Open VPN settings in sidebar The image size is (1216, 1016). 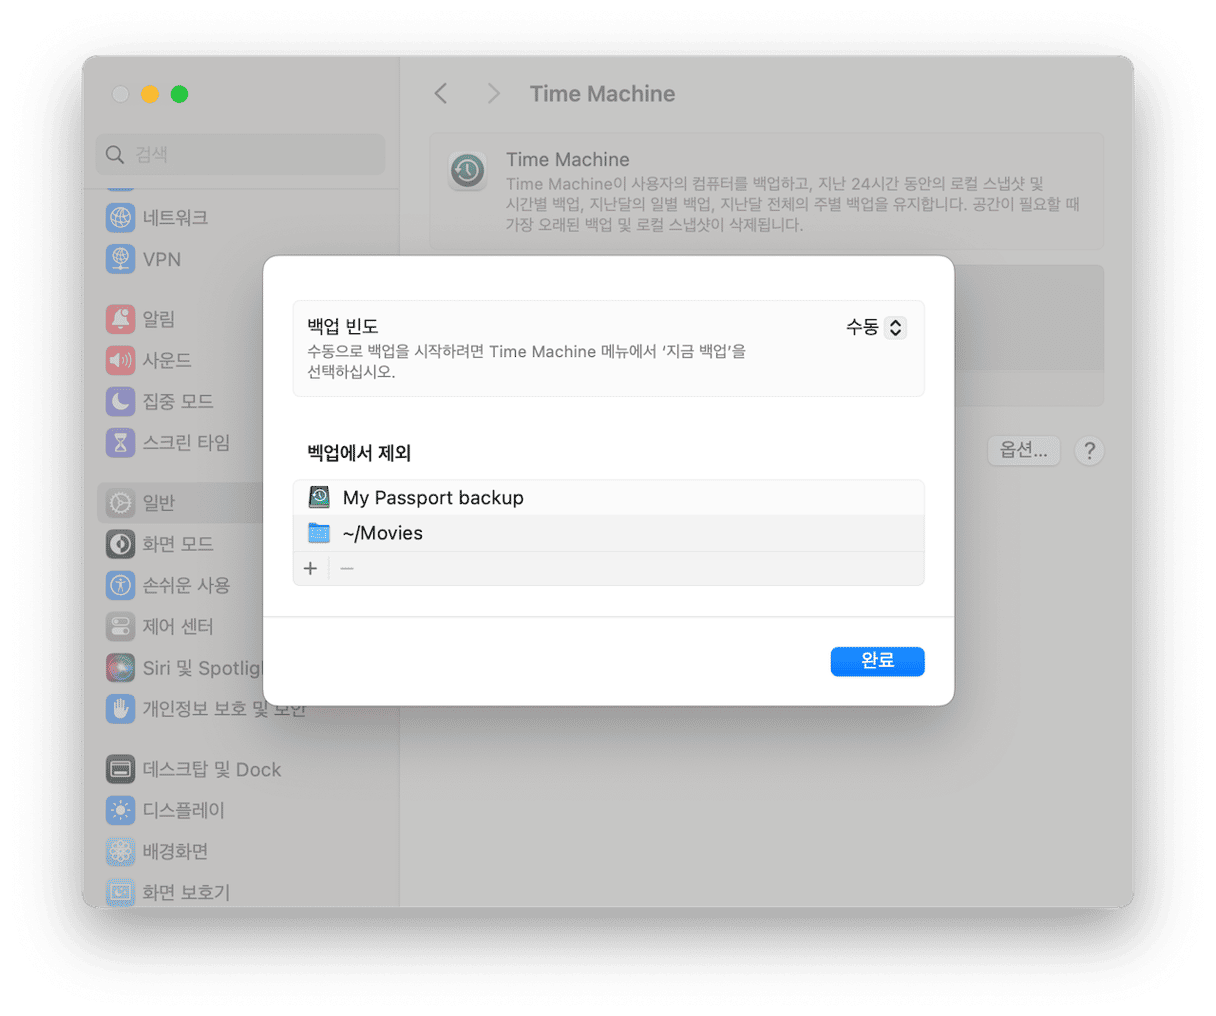(161, 259)
